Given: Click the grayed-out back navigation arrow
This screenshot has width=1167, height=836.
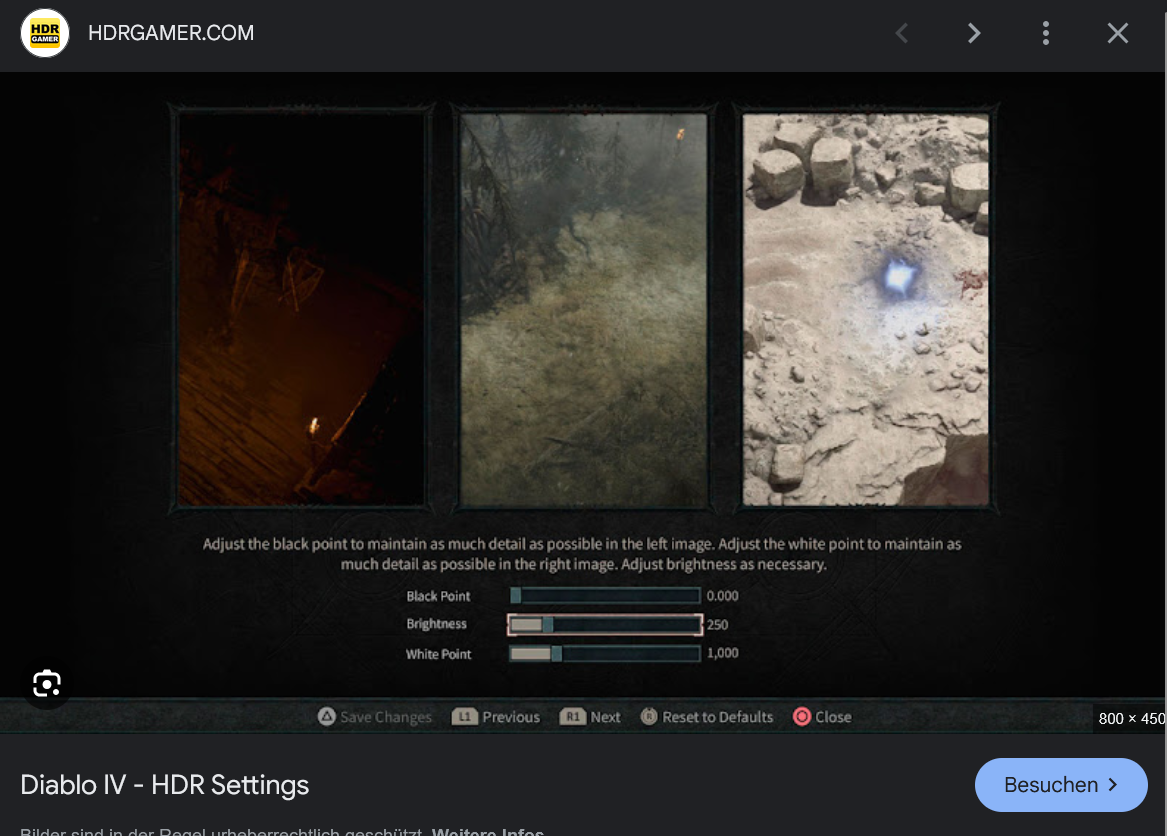Looking at the screenshot, I should [x=901, y=33].
